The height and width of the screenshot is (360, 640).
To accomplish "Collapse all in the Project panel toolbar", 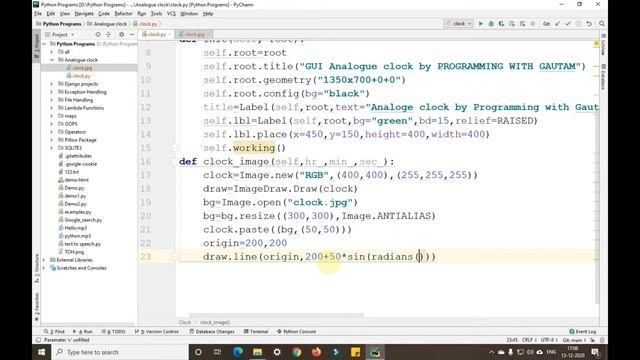I will [109, 35].
